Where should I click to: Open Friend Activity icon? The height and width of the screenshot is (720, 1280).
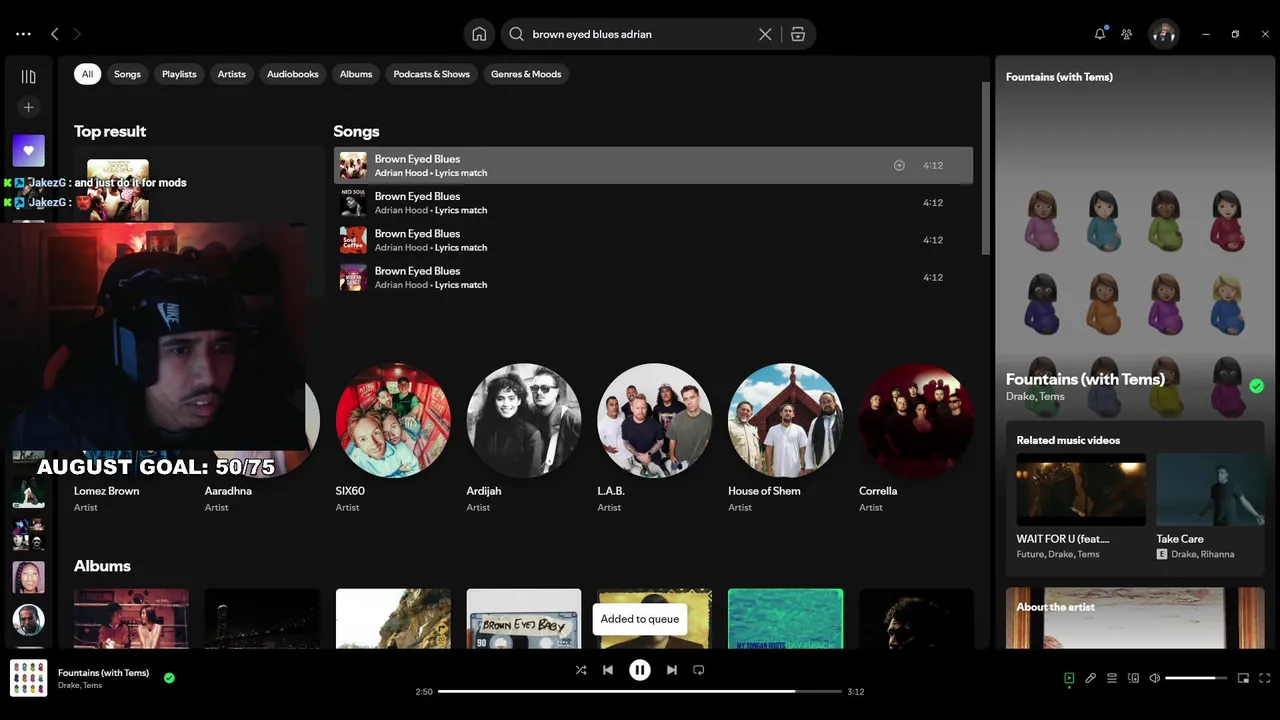tap(1127, 34)
